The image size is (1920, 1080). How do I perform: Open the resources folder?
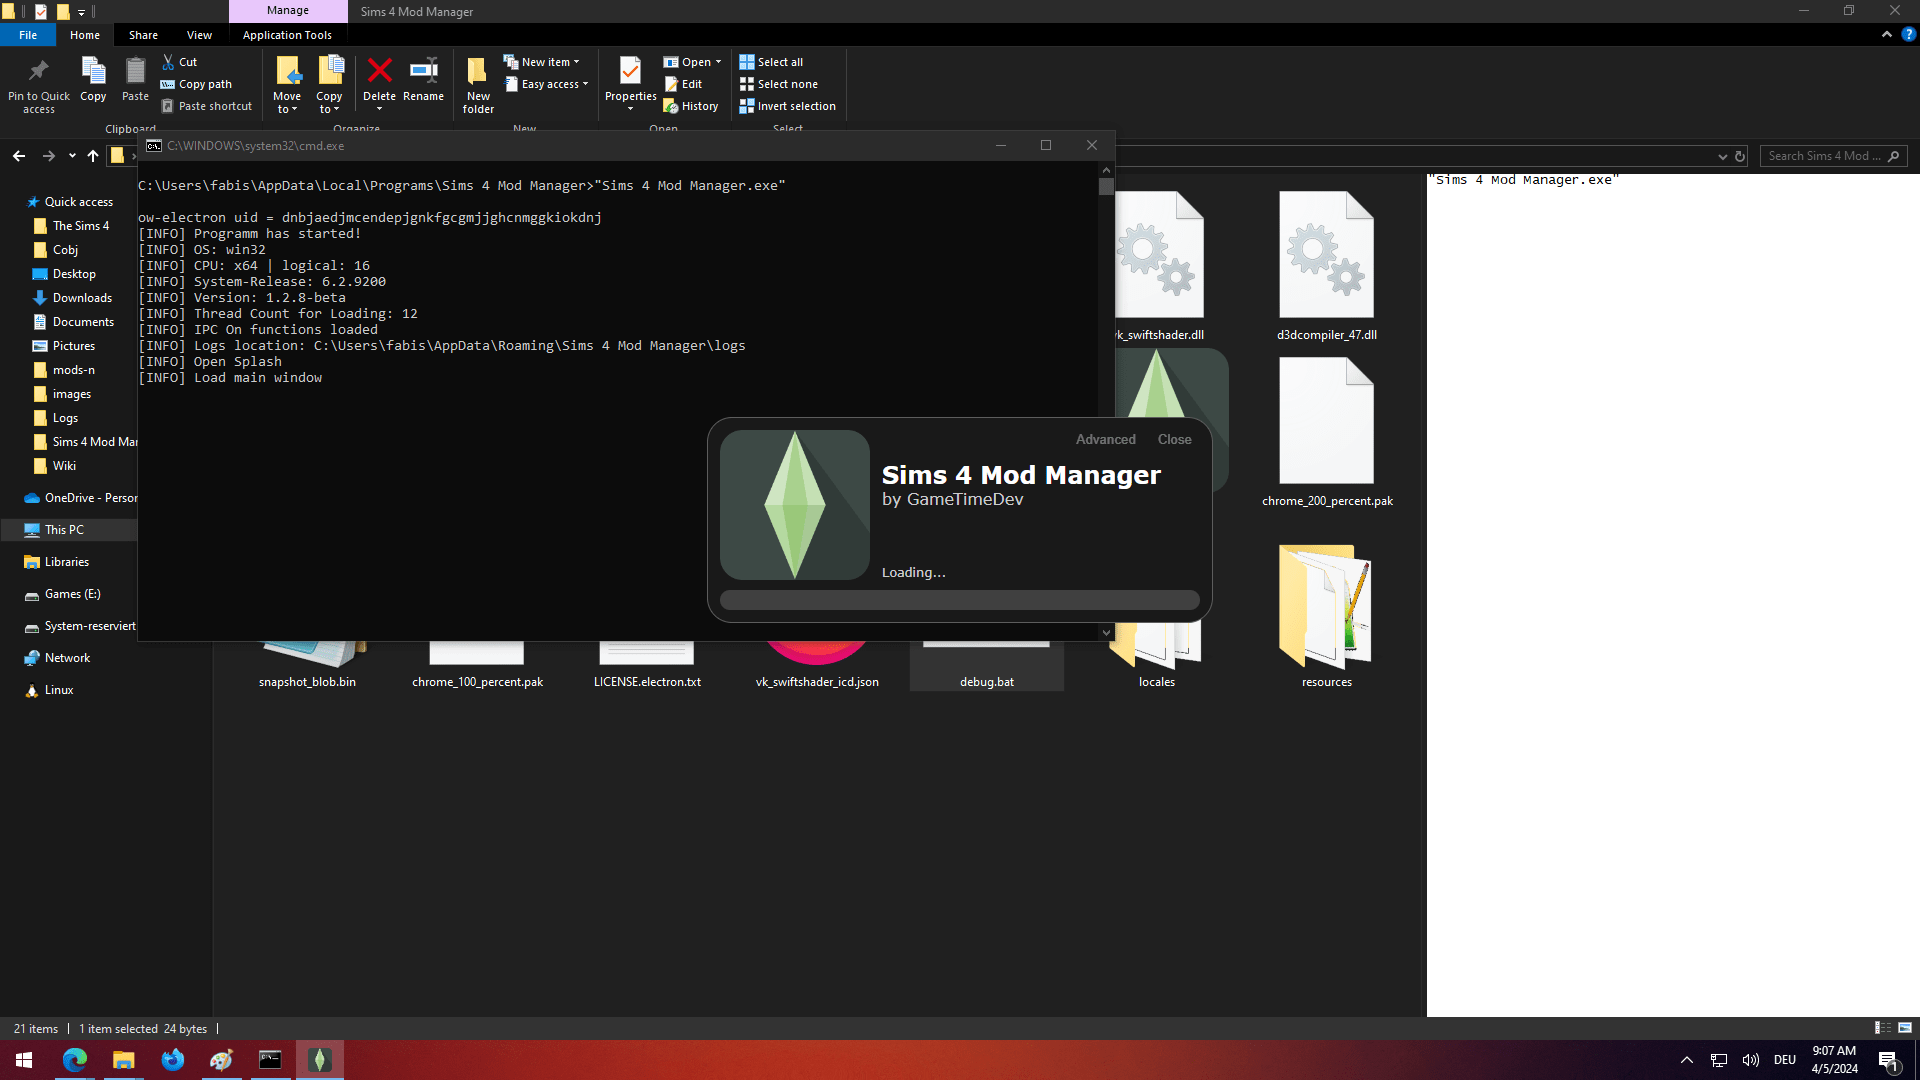(x=1326, y=616)
